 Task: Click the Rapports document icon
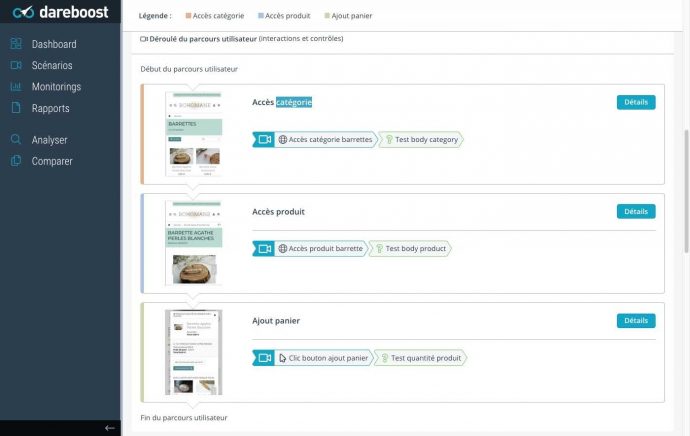pyautogui.click(x=16, y=108)
